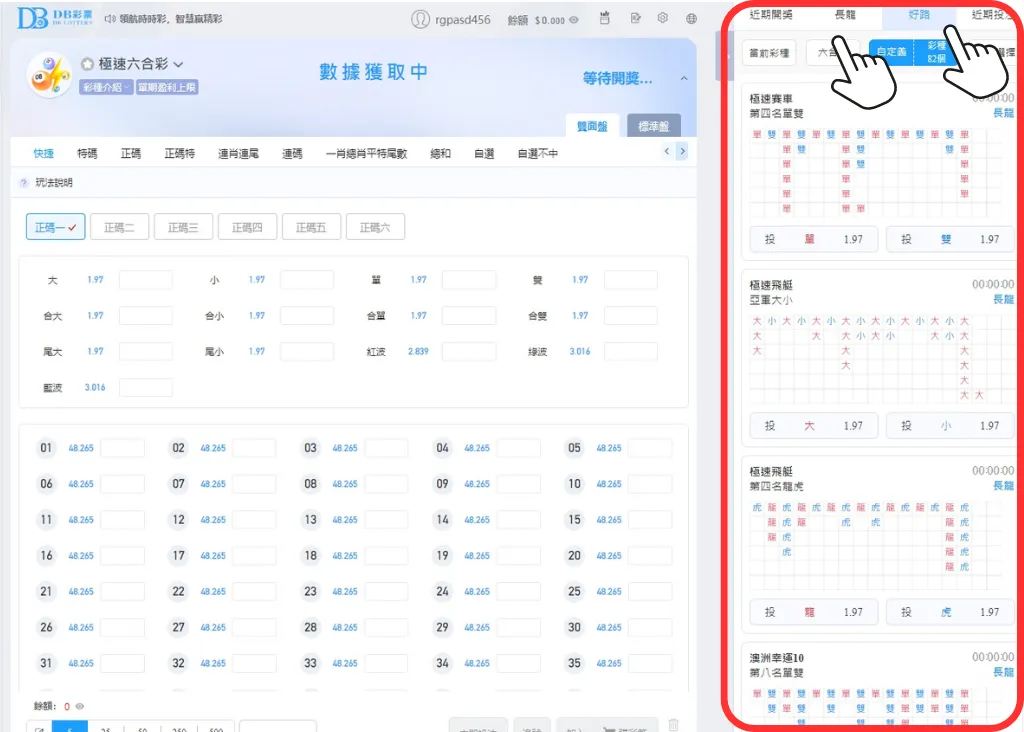Click the trash icon to clear bet slip
Viewport: 1024px width, 732px height.
[672, 722]
